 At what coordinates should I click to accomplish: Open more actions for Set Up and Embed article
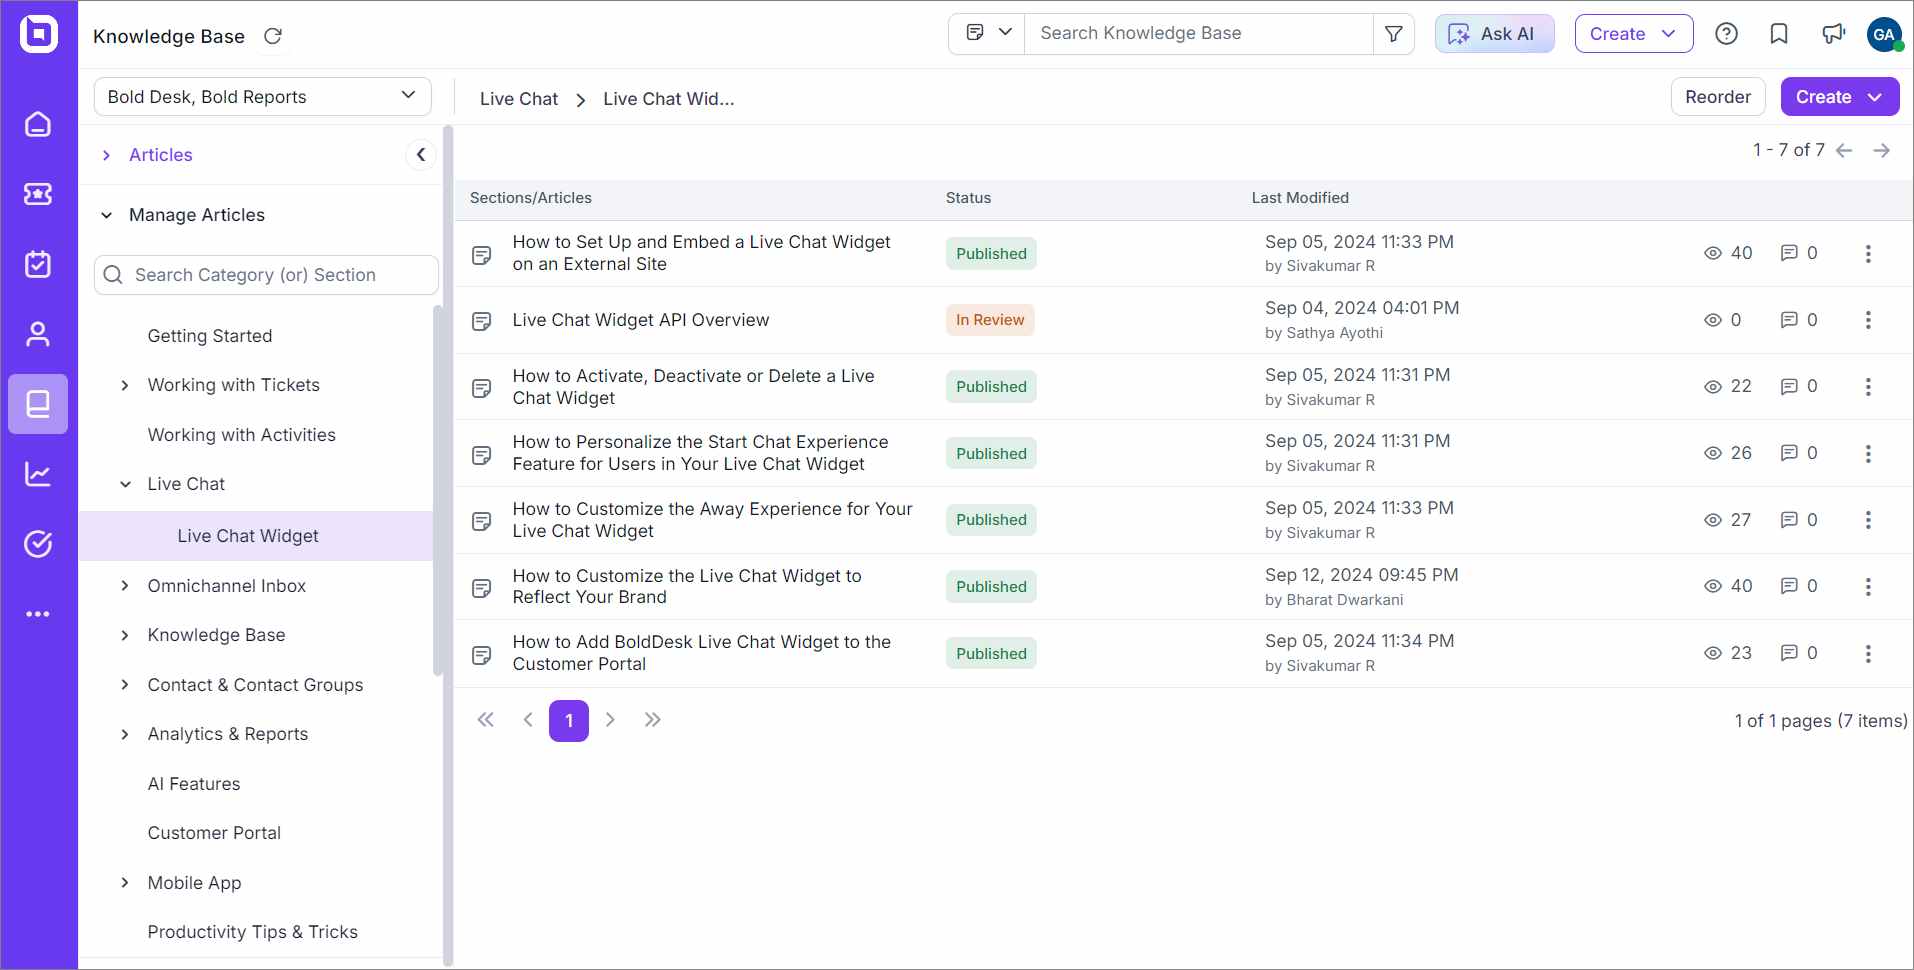pos(1868,254)
